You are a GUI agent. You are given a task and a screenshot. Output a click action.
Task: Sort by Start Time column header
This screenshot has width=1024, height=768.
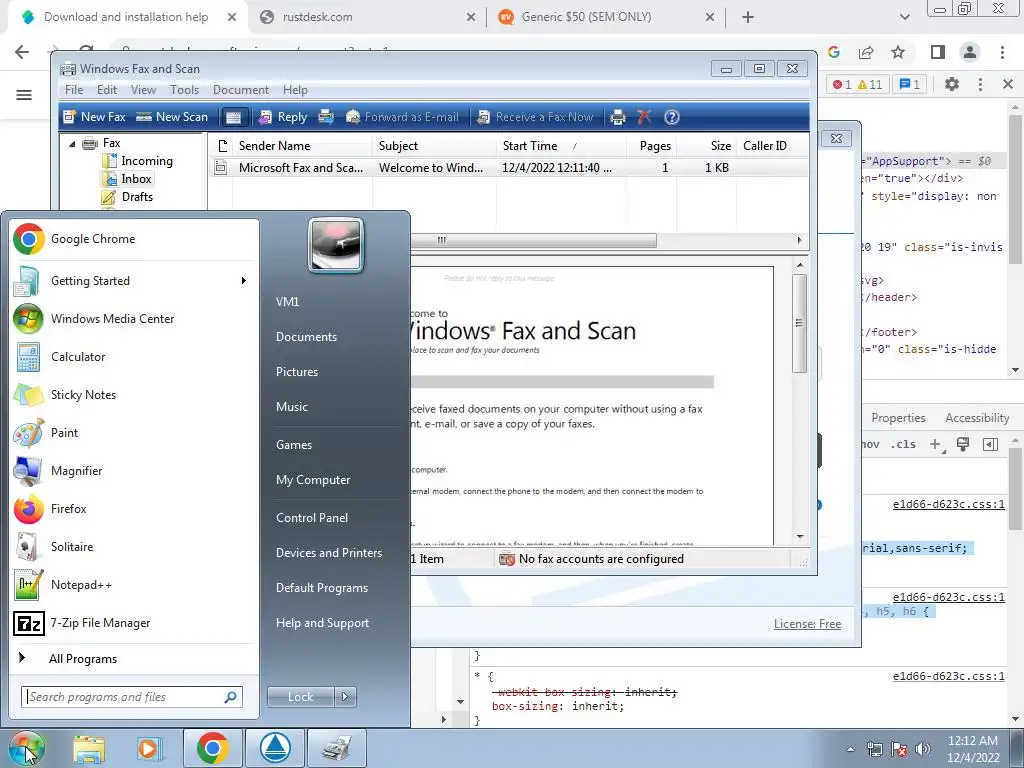click(x=562, y=146)
